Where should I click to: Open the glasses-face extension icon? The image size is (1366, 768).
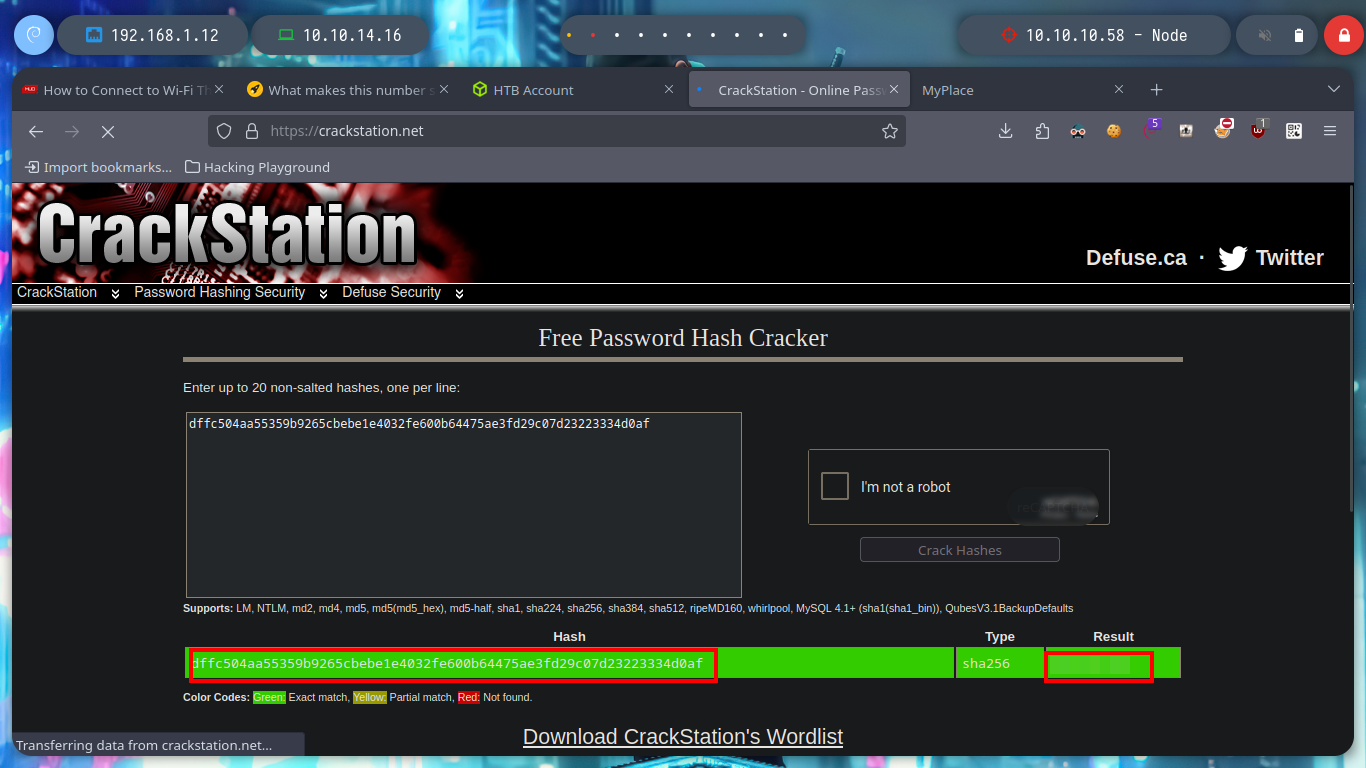tap(1078, 131)
